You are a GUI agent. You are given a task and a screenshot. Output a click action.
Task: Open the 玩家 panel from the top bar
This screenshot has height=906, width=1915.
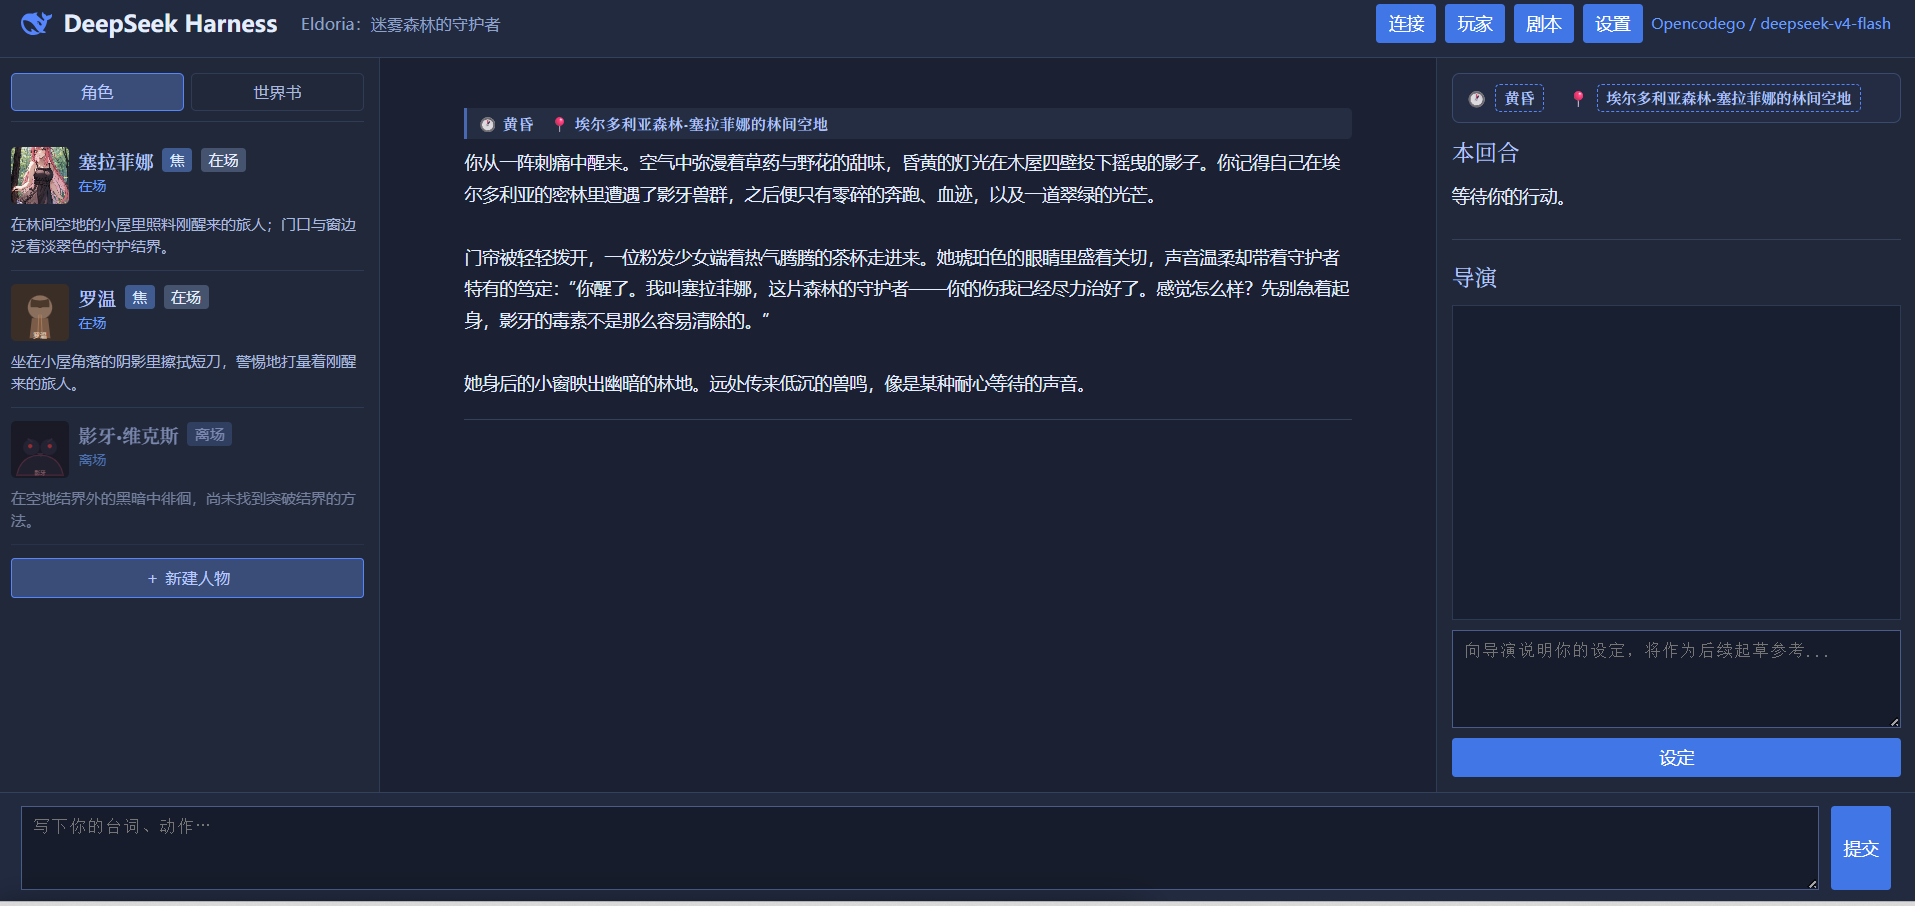[1475, 24]
